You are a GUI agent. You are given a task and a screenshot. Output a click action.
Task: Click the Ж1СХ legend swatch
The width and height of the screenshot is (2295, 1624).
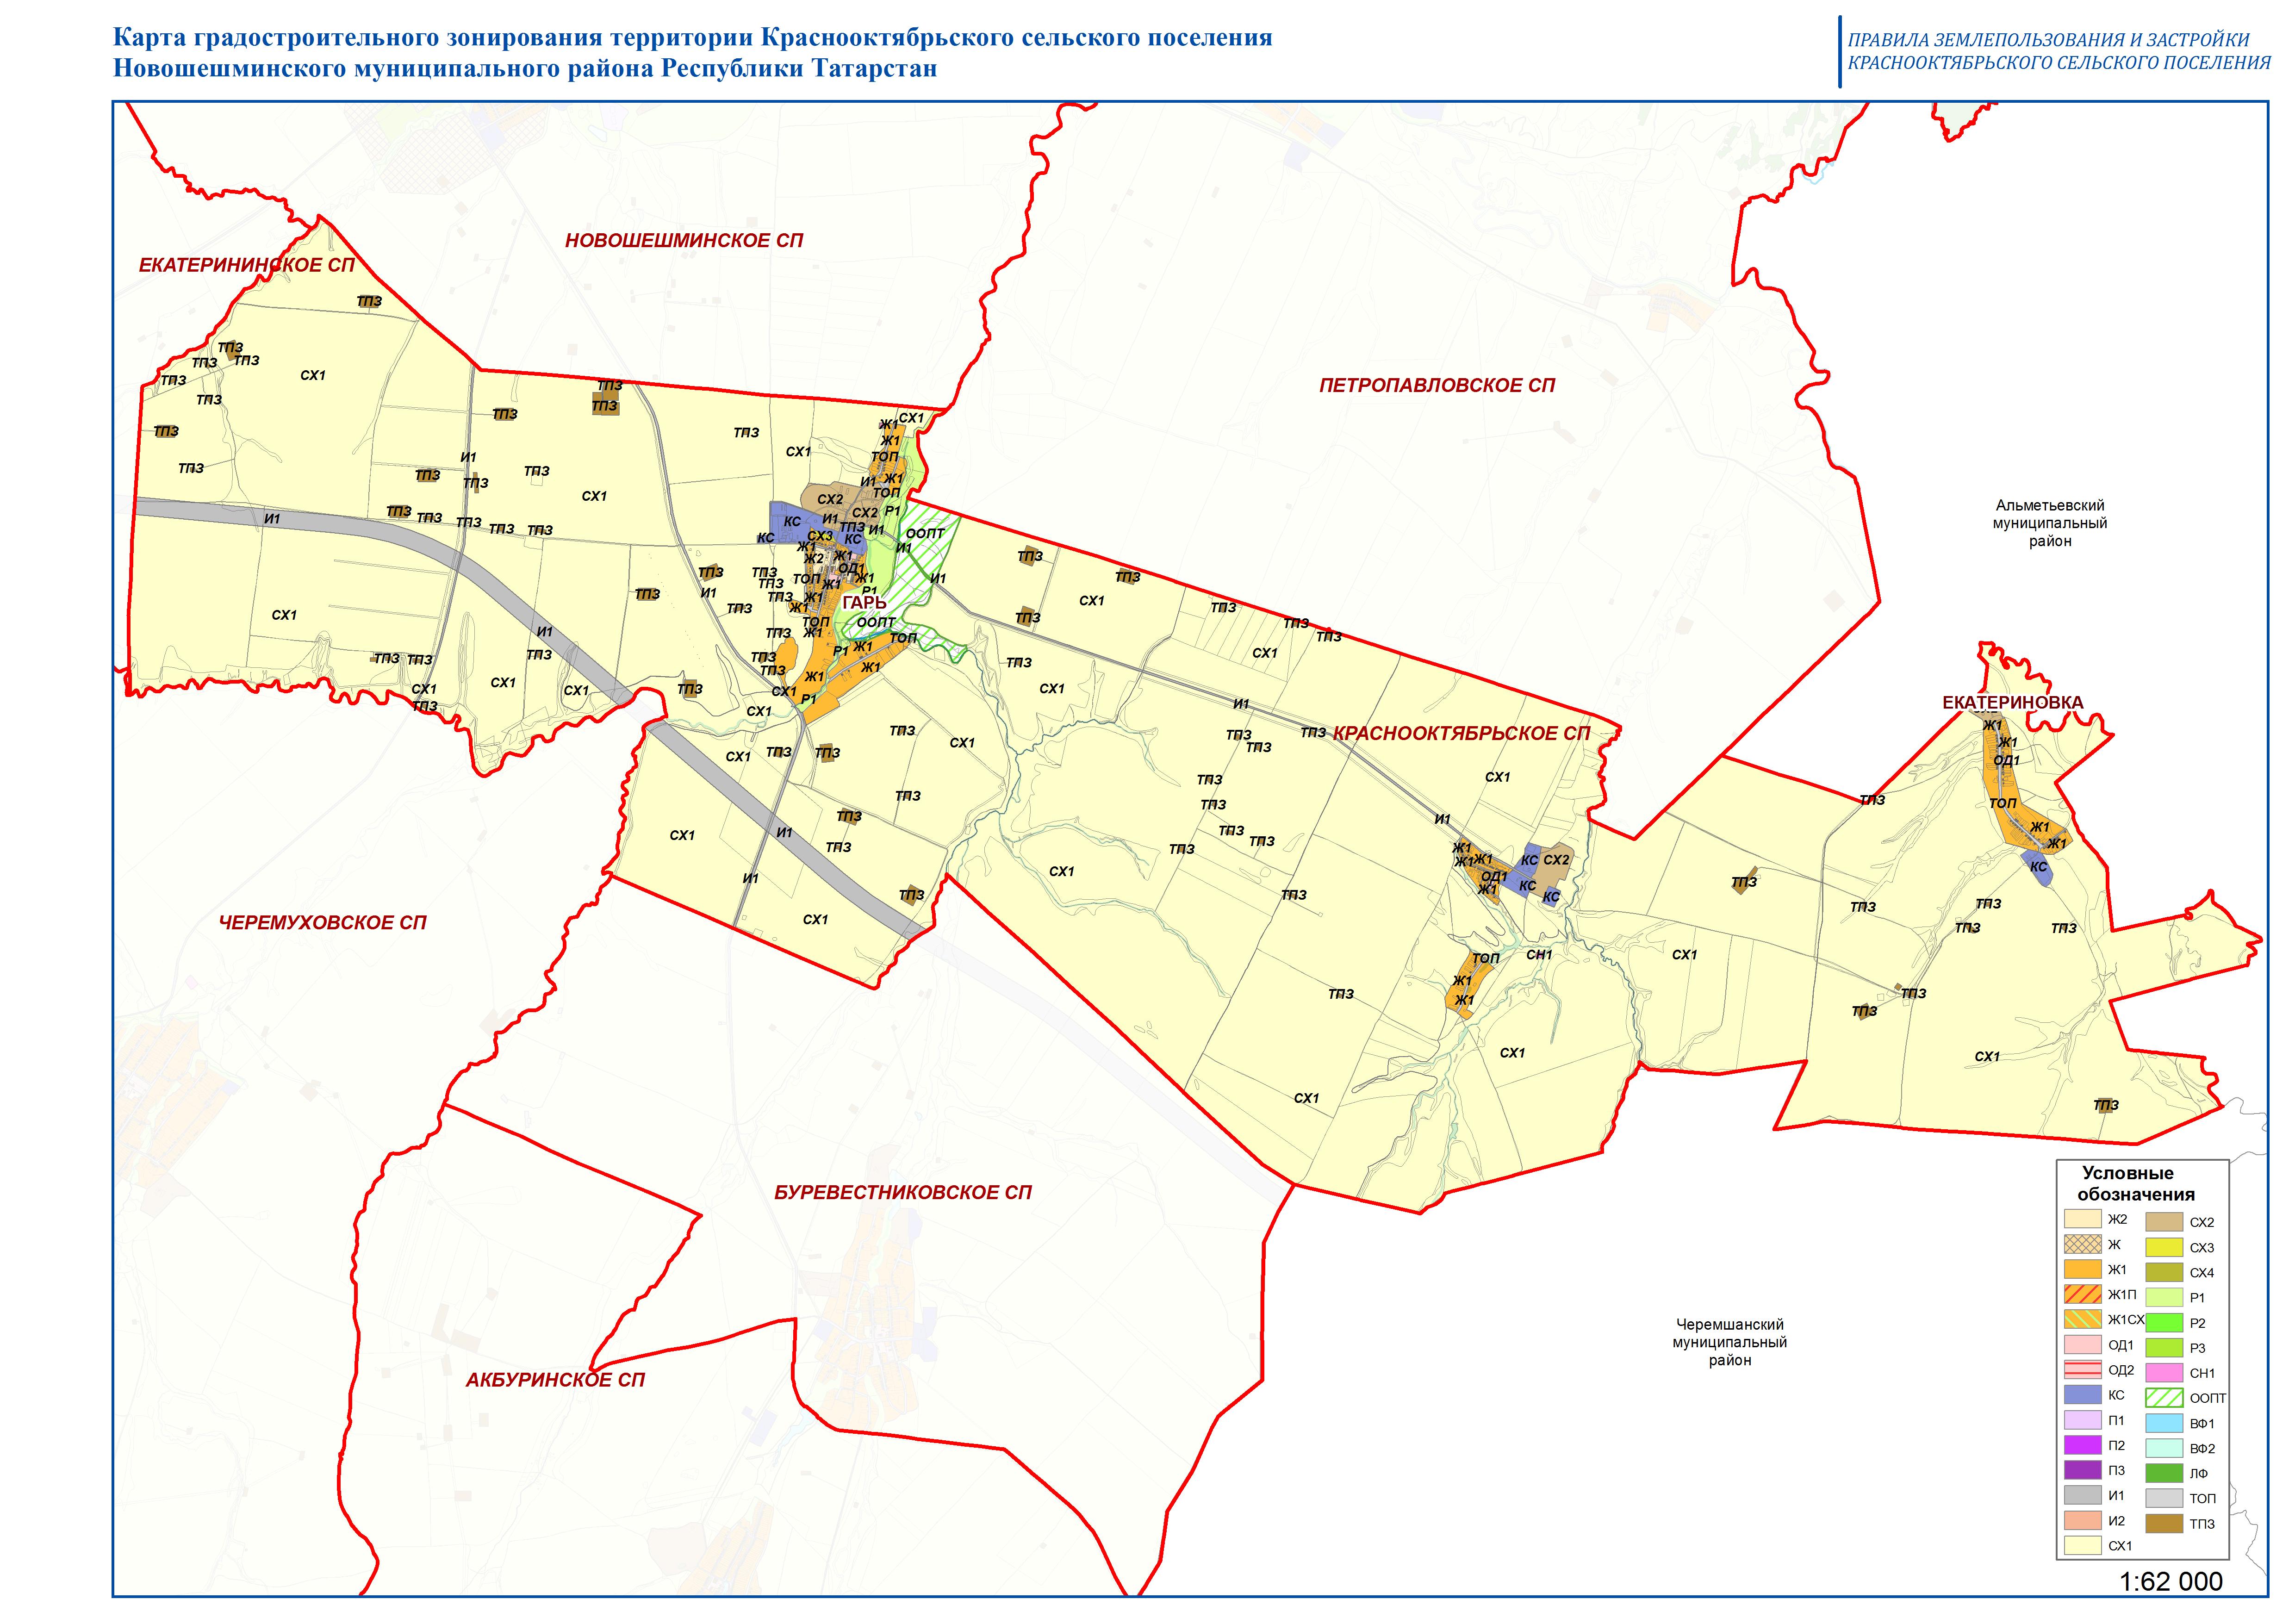(x=2082, y=1319)
